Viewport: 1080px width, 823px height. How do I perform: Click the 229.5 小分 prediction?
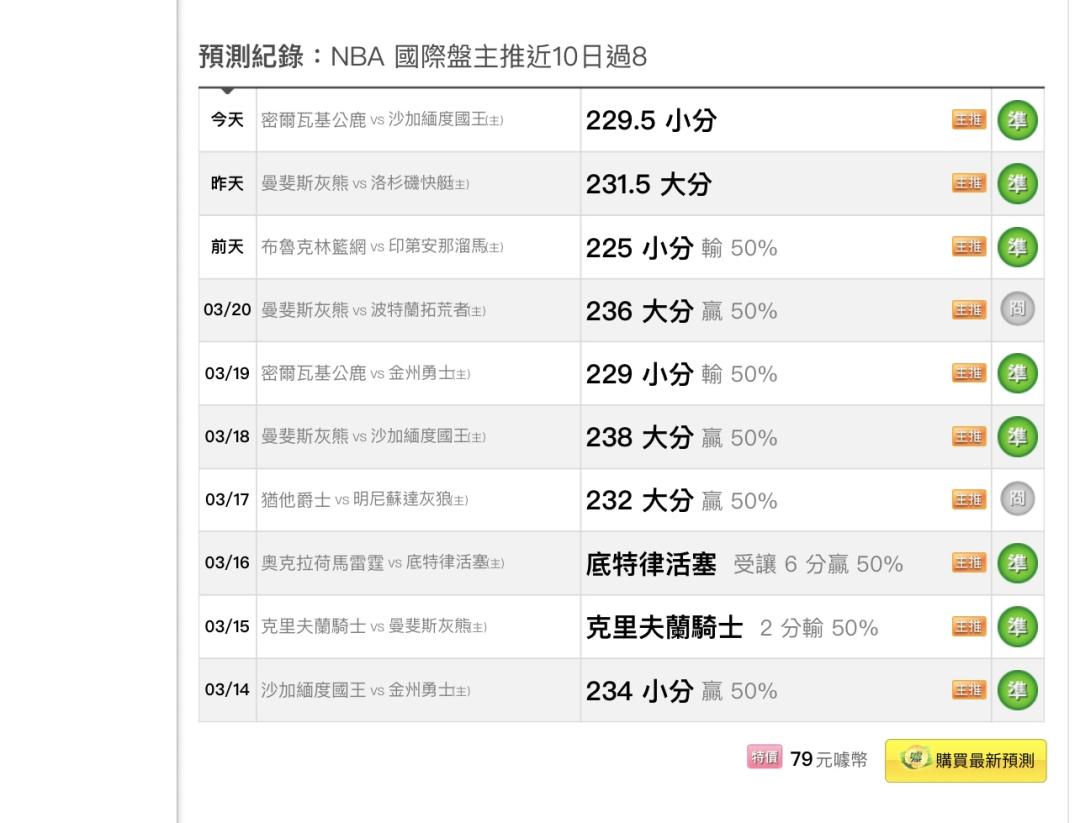coord(651,121)
